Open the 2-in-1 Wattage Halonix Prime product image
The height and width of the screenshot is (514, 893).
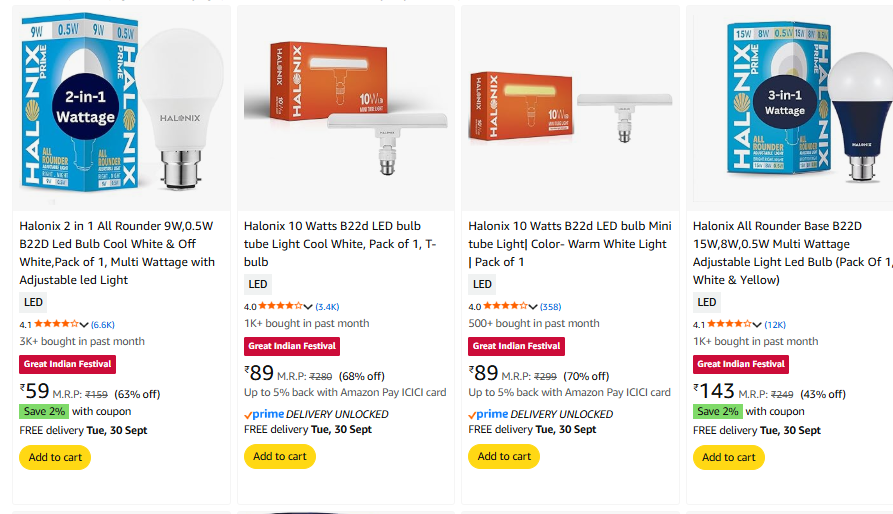[x=122, y=105]
